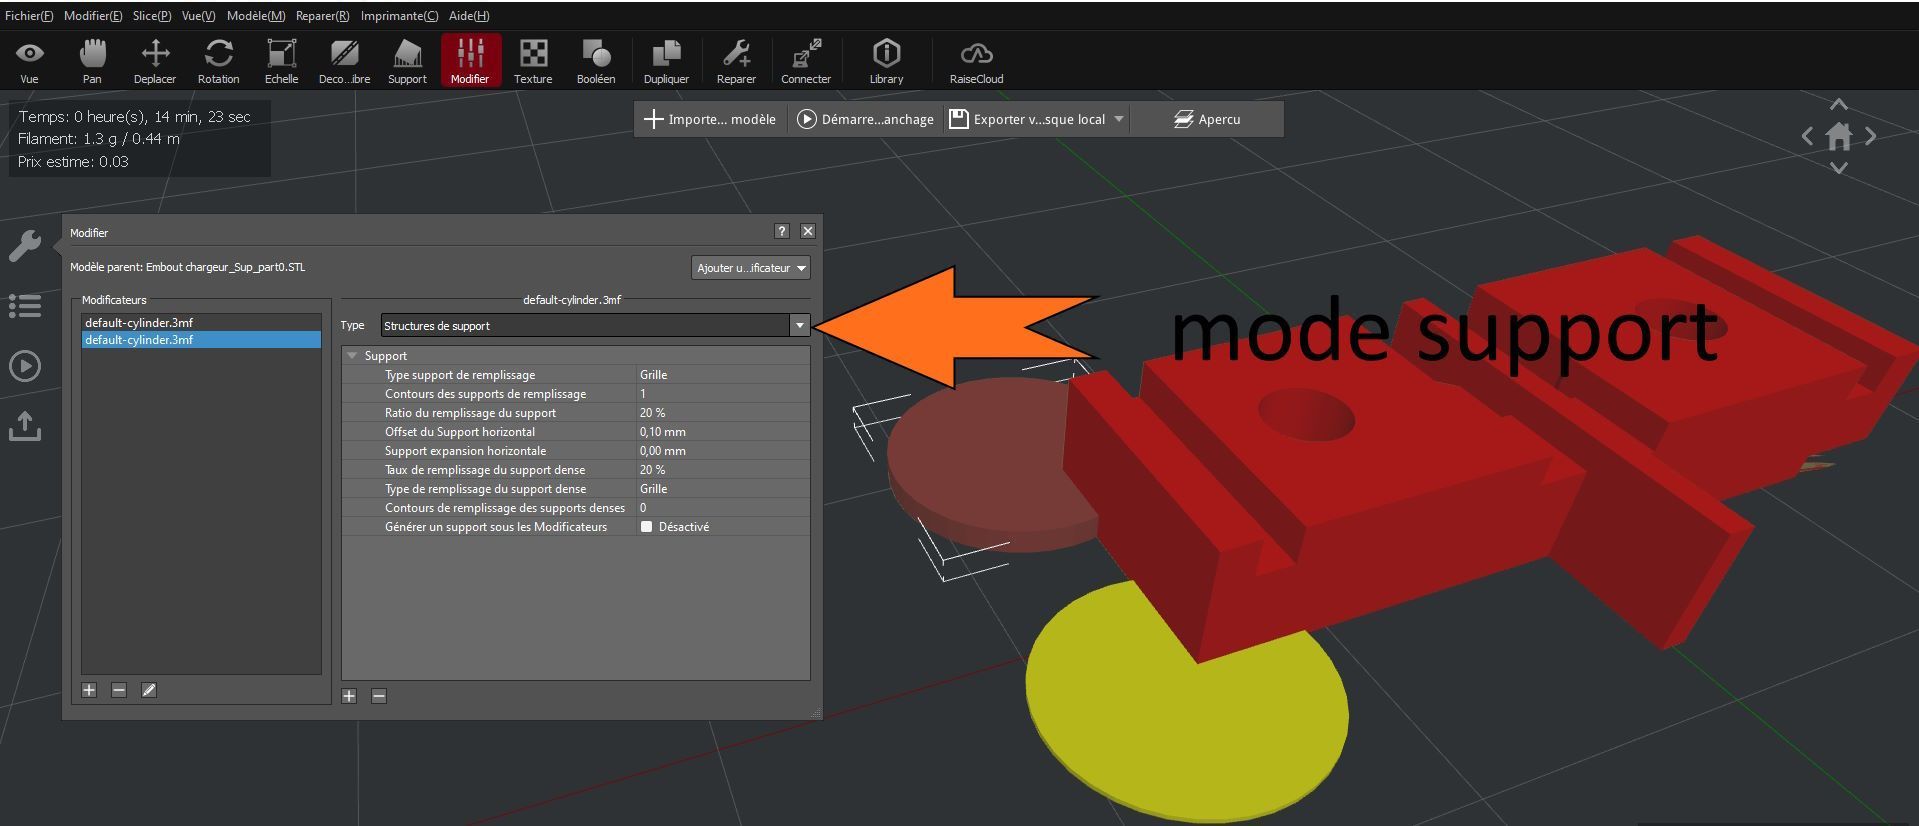
Task: Open the wrench settings icon in left sidebar
Action: [25, 245]
